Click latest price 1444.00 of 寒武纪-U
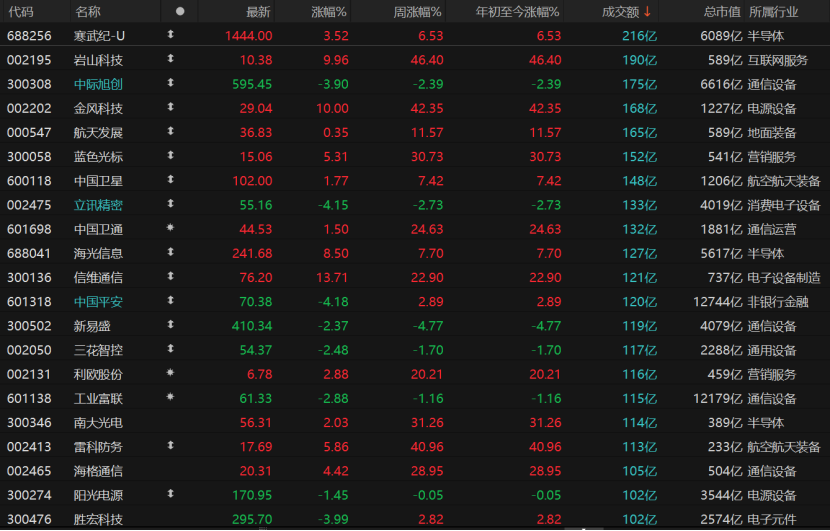This screenshot has height=531, width=830. (x=248, y=36)
